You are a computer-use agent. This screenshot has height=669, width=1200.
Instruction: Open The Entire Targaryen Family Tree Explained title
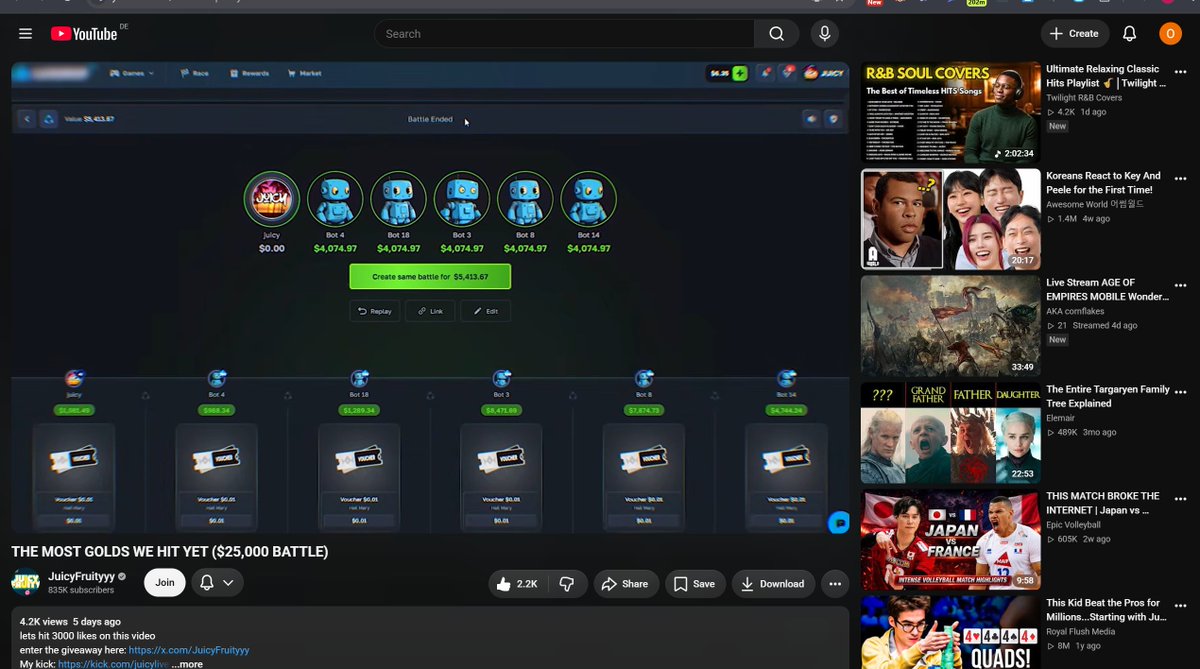[1108, 396]
